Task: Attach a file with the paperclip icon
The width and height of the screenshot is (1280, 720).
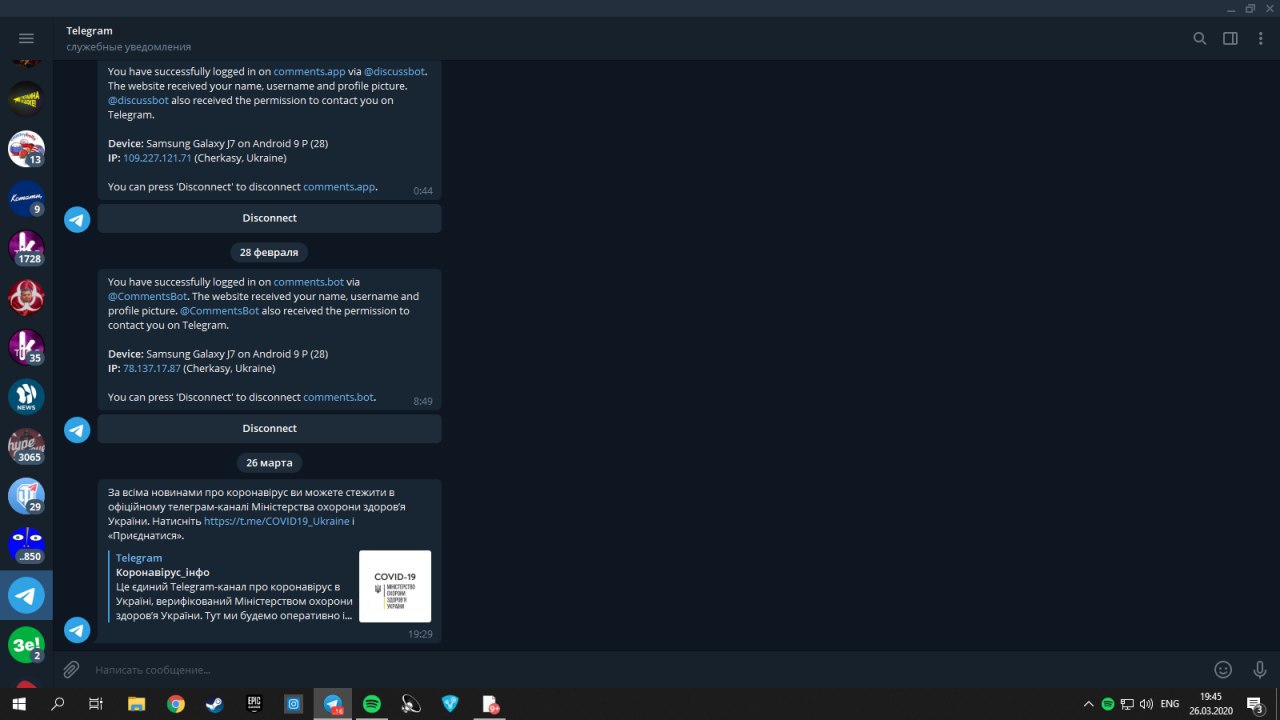Action: click(71, 669)
